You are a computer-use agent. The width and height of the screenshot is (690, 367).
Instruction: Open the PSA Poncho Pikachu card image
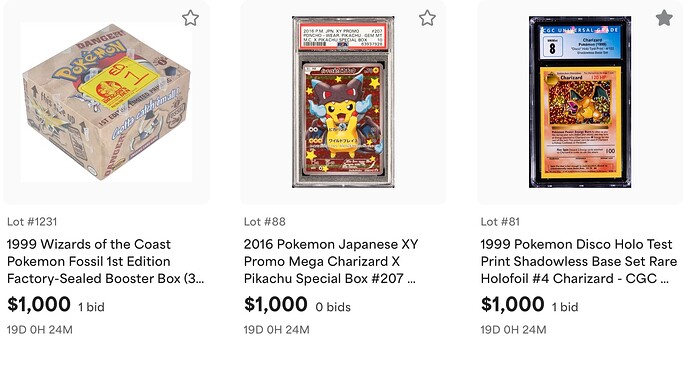(343, 102)
